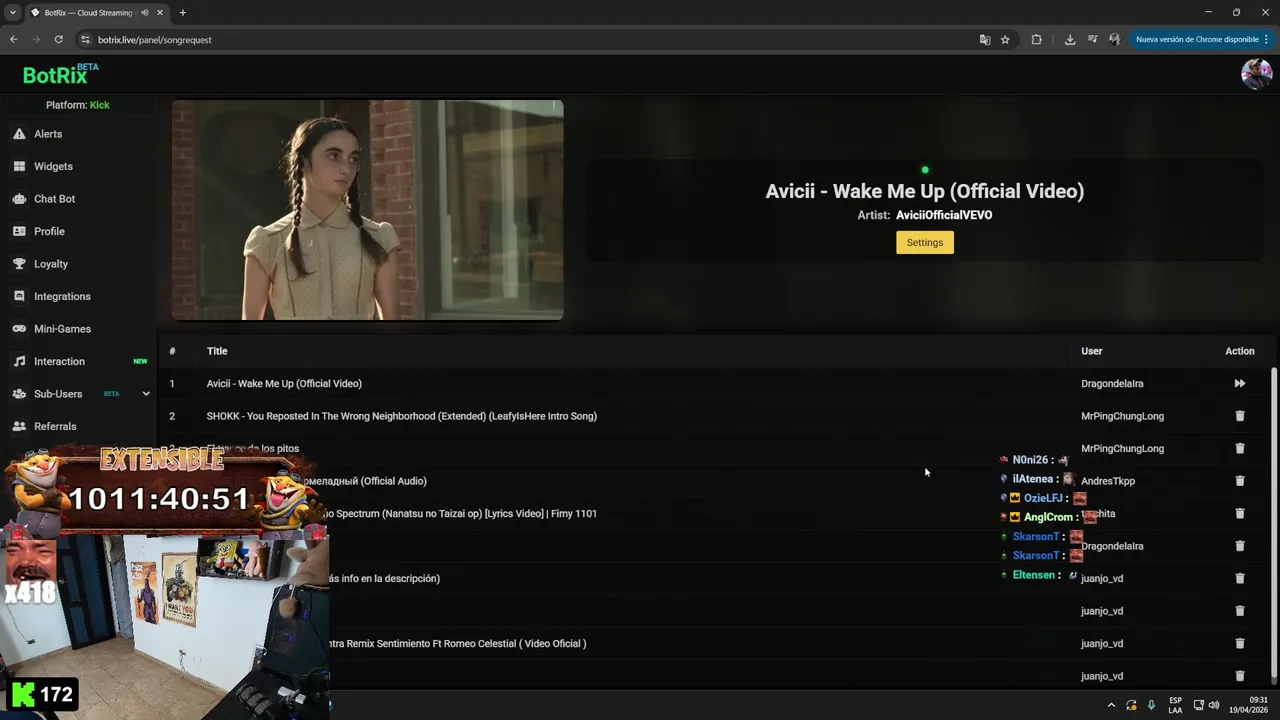Click the Kick platform label
Screen dimensions: 1280x720
pos(99,105)
